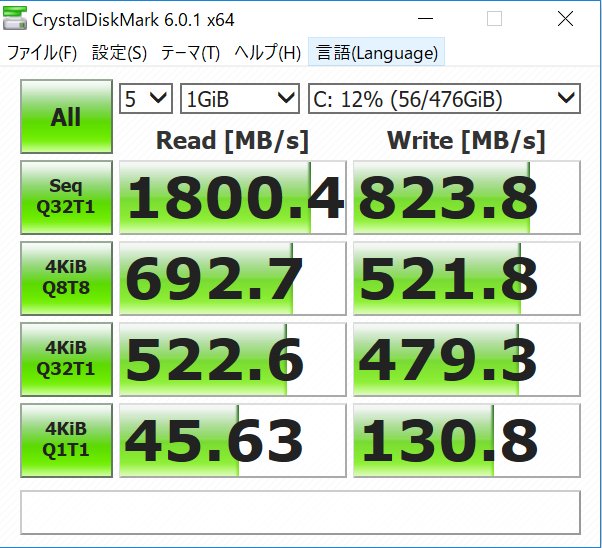Image resolution: width=602 pixels, height=548 pixels.
Task: Maximize the CrystalDiskMark window
Action: pyautogui.click(x=494, y=19)
